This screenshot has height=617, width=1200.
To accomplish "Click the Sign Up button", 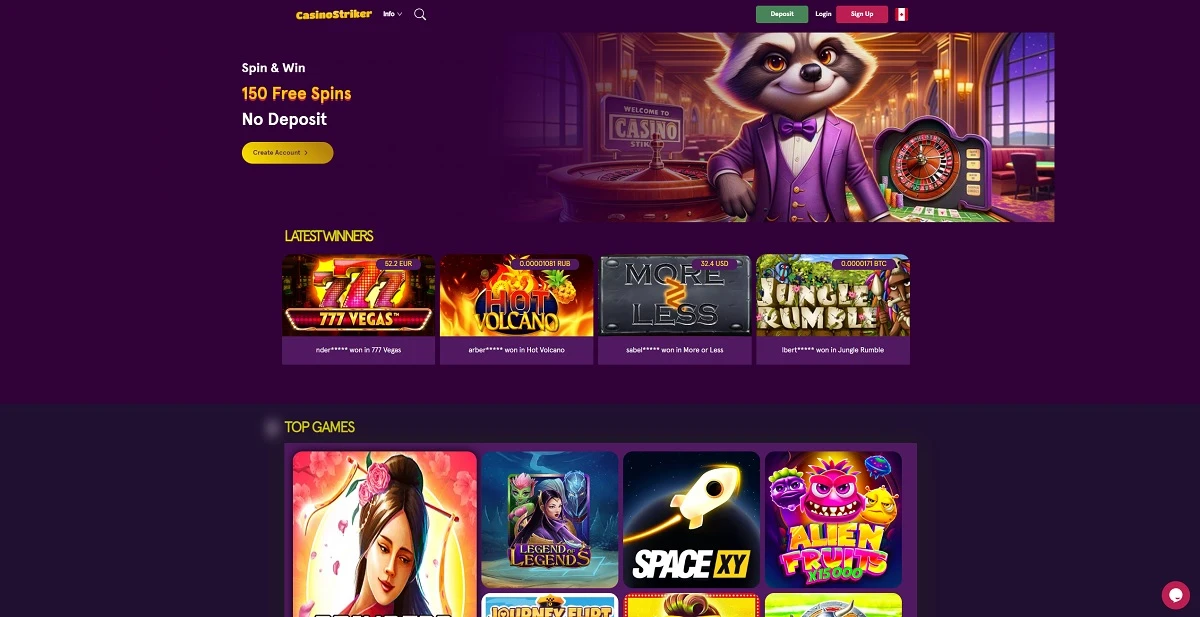I will pyautogui.click(x=862, y=14).
